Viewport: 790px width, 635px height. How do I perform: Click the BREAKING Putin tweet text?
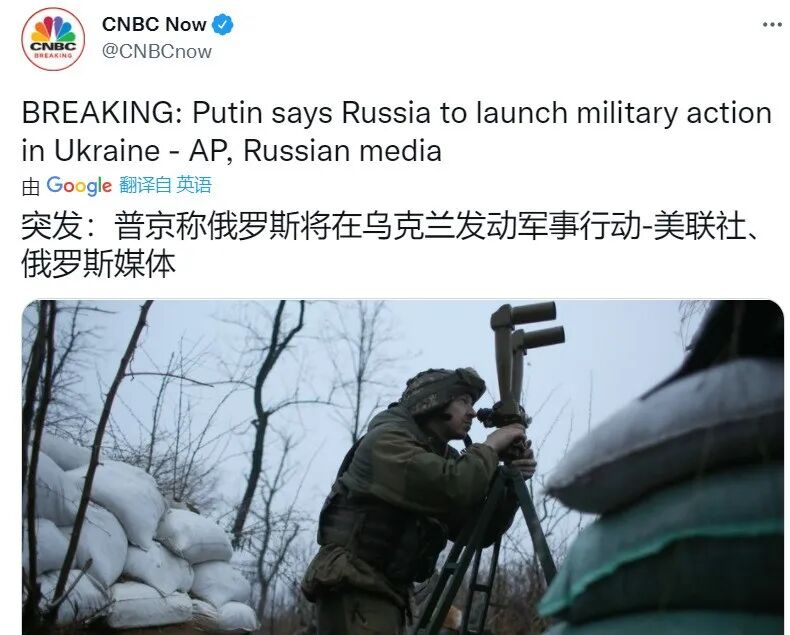coord(397,132)
